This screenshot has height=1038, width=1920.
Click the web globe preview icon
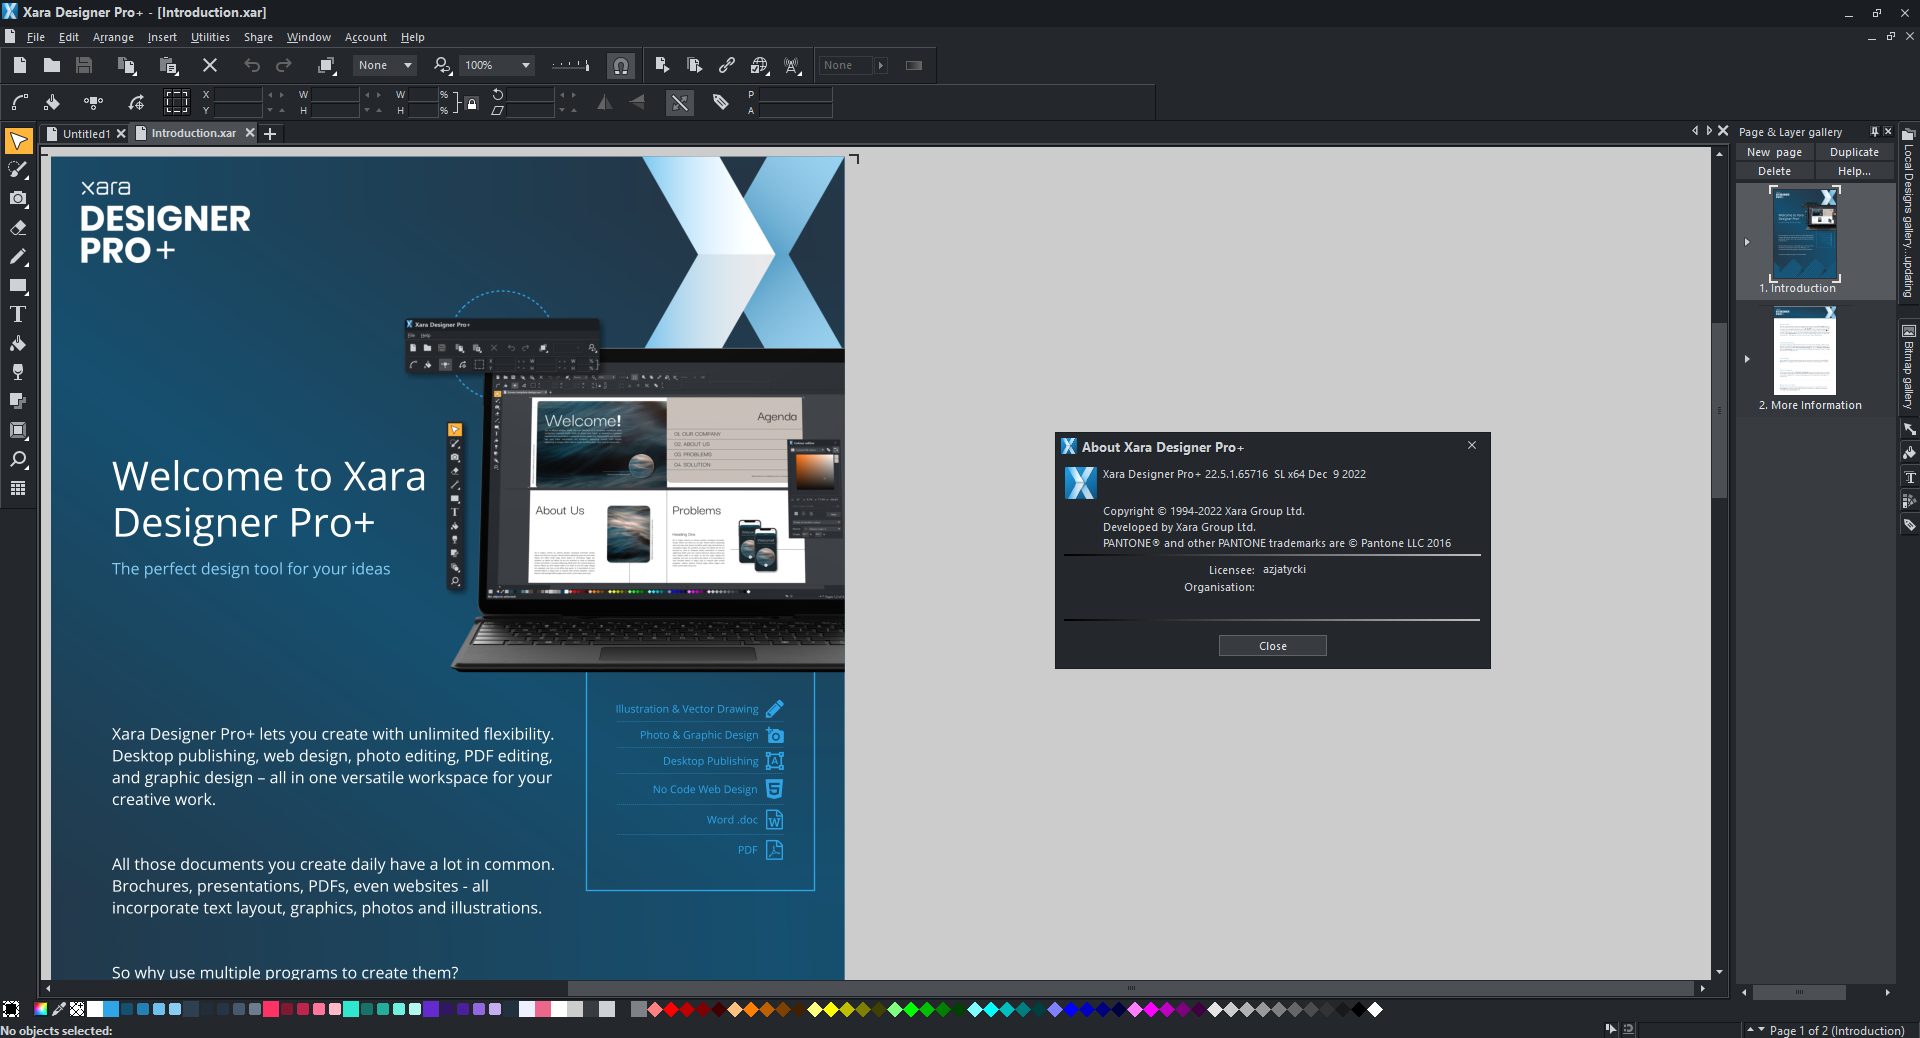click(x=760, y=65)
